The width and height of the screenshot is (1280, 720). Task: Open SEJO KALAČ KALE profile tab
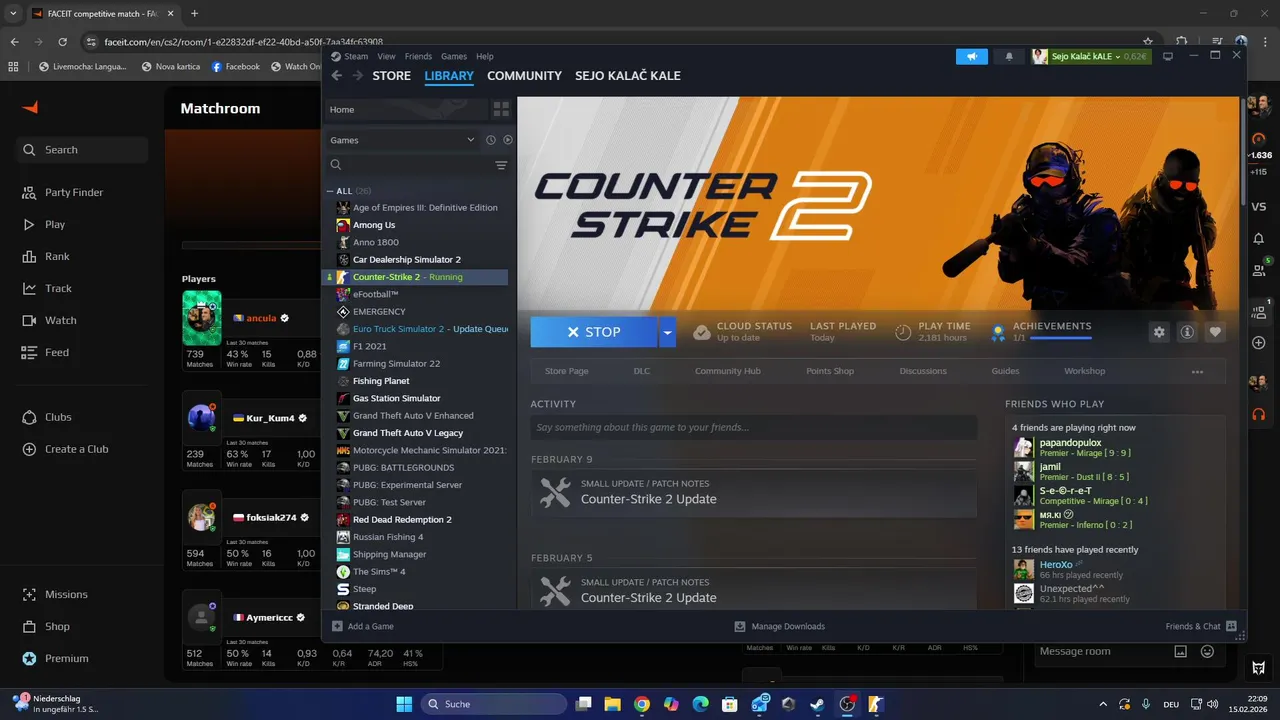click(x=628, y=76)
